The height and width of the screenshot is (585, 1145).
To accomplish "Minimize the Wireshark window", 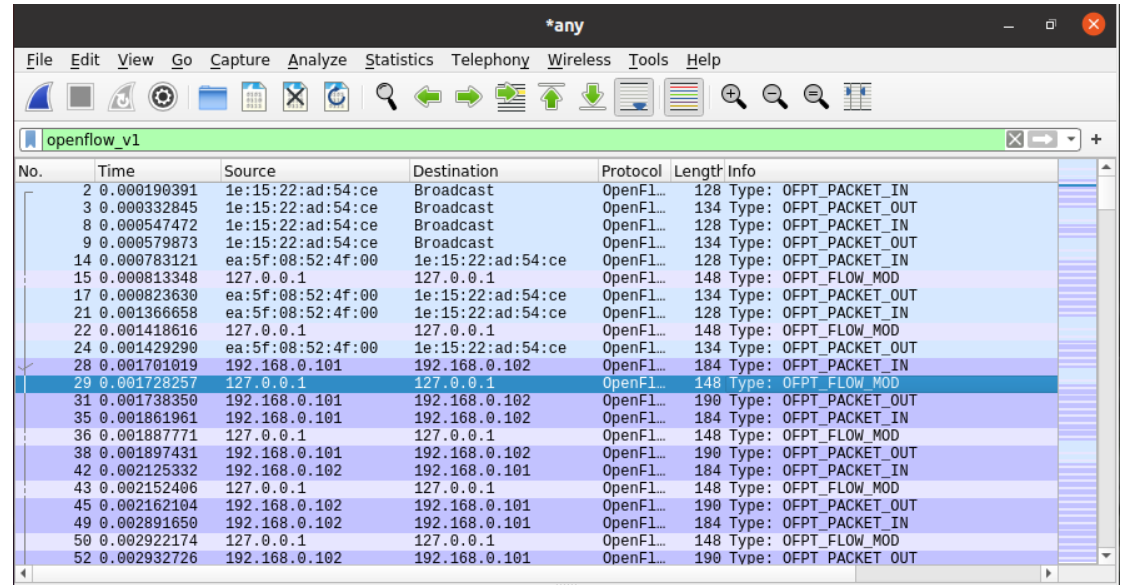I will coord(1009,25).
